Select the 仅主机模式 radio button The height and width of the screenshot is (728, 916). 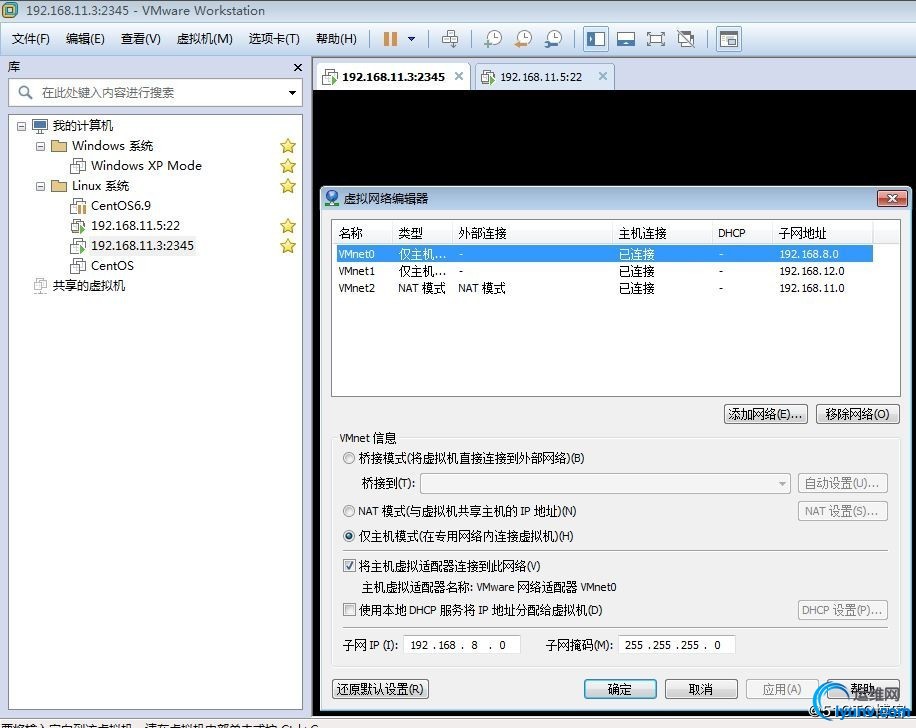pos(349,536)
